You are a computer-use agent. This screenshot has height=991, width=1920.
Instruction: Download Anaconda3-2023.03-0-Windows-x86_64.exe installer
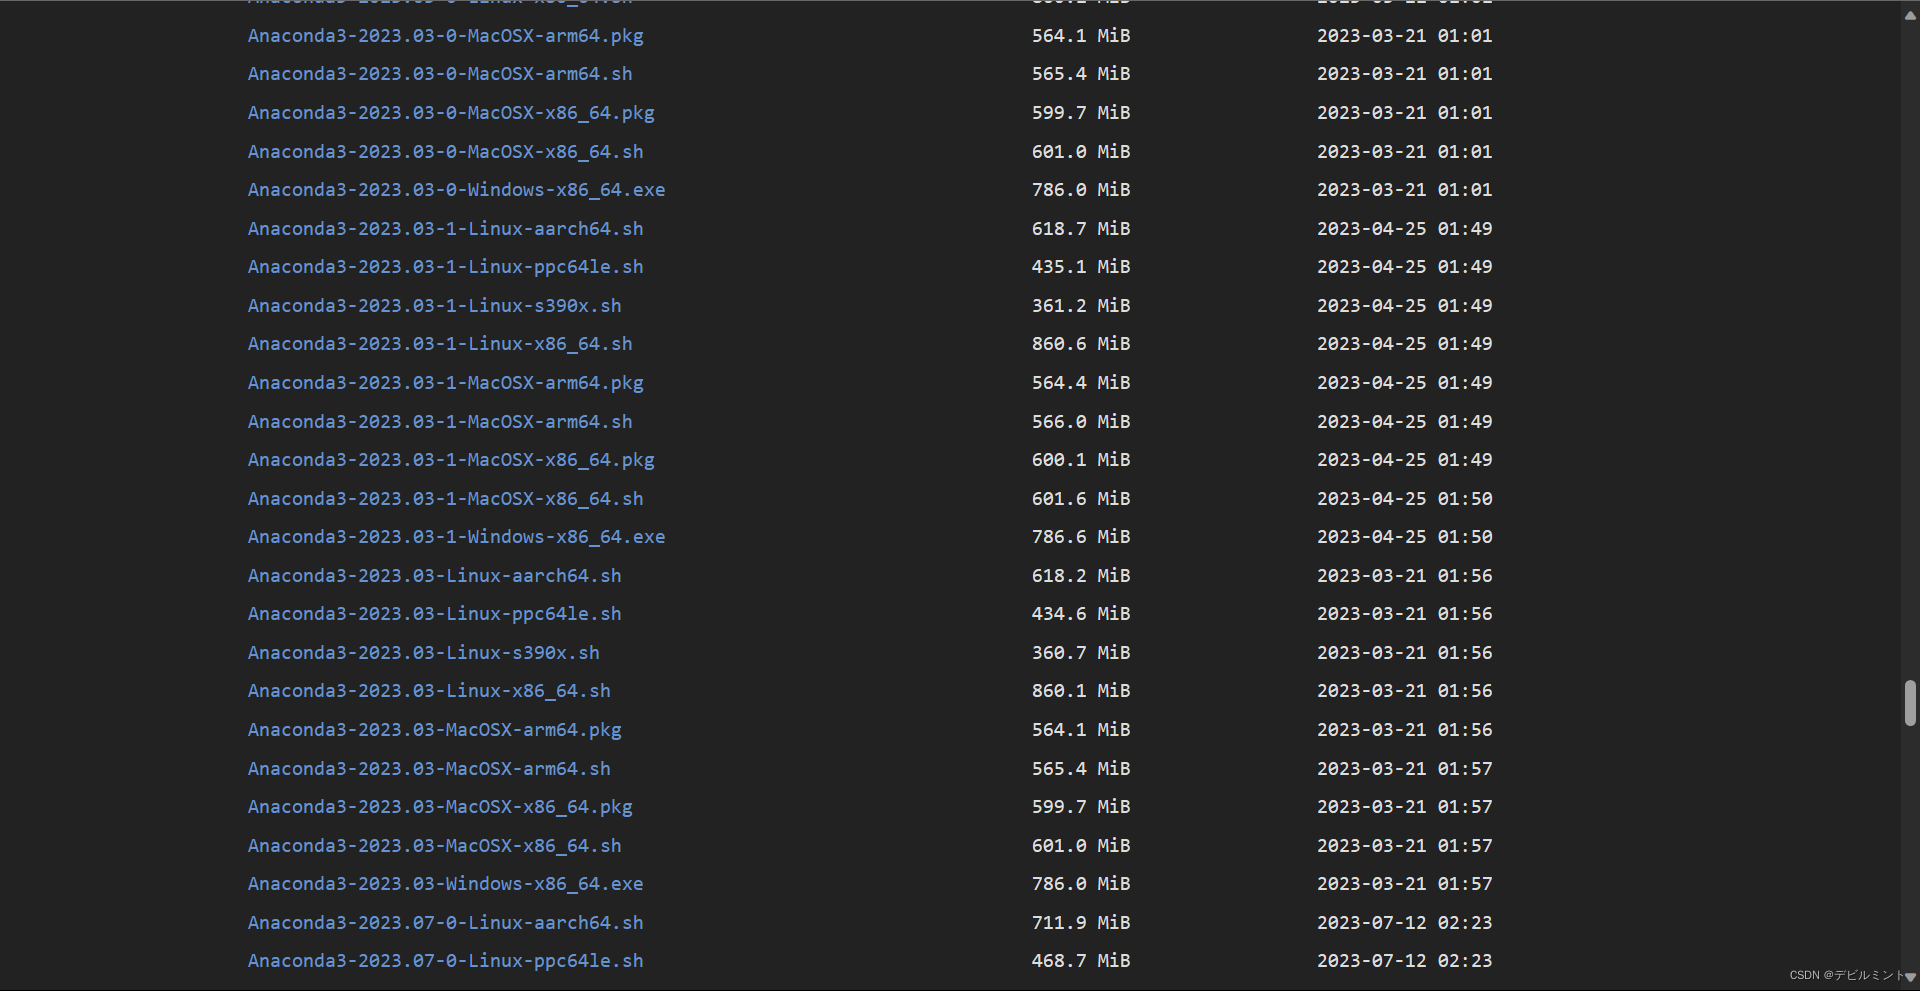tap(456, 190)
